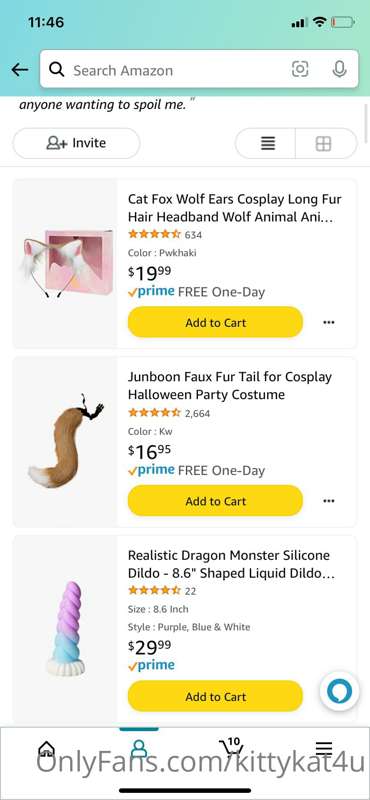The image size is (370, 800).
Task: Go to Home tab icon
Action: (x=46, y=749)
